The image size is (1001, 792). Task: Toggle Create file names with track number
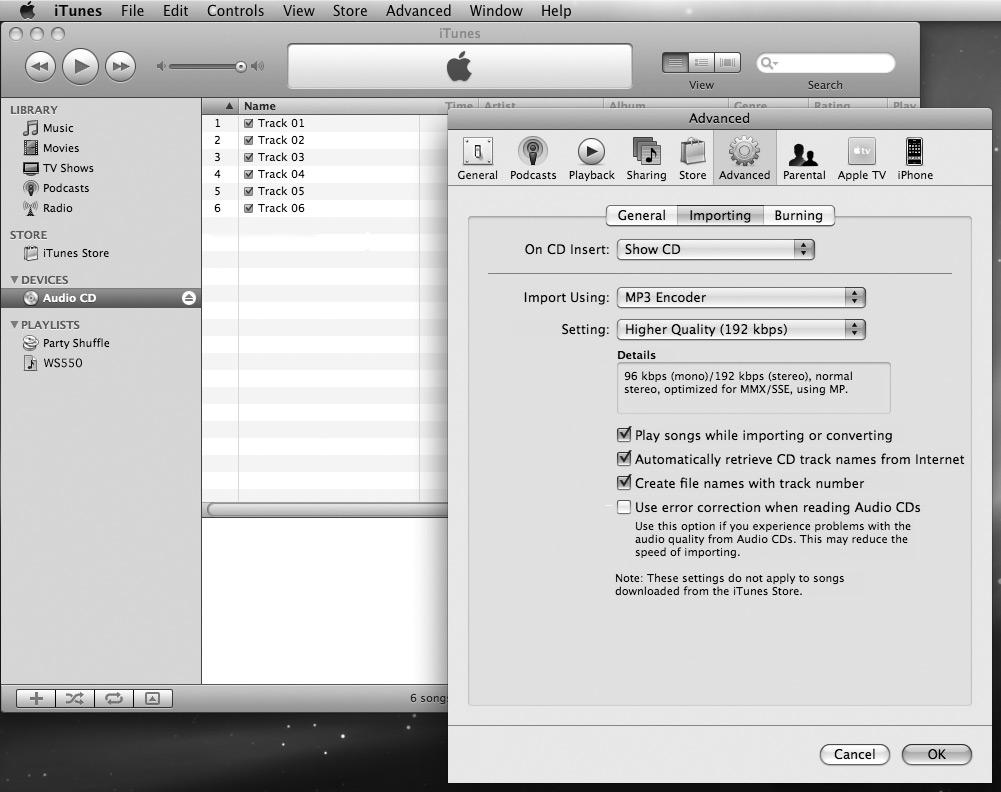tap(624, 482)
